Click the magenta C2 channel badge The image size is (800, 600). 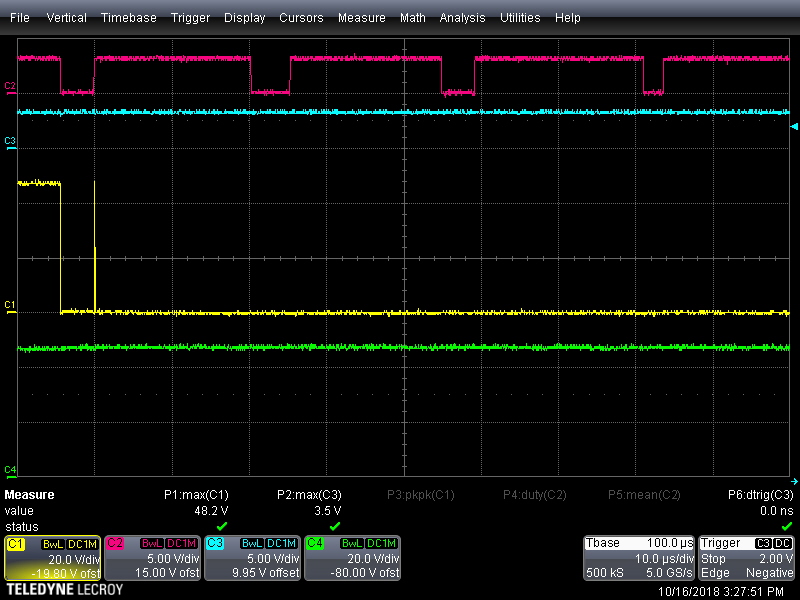point(115,544)
